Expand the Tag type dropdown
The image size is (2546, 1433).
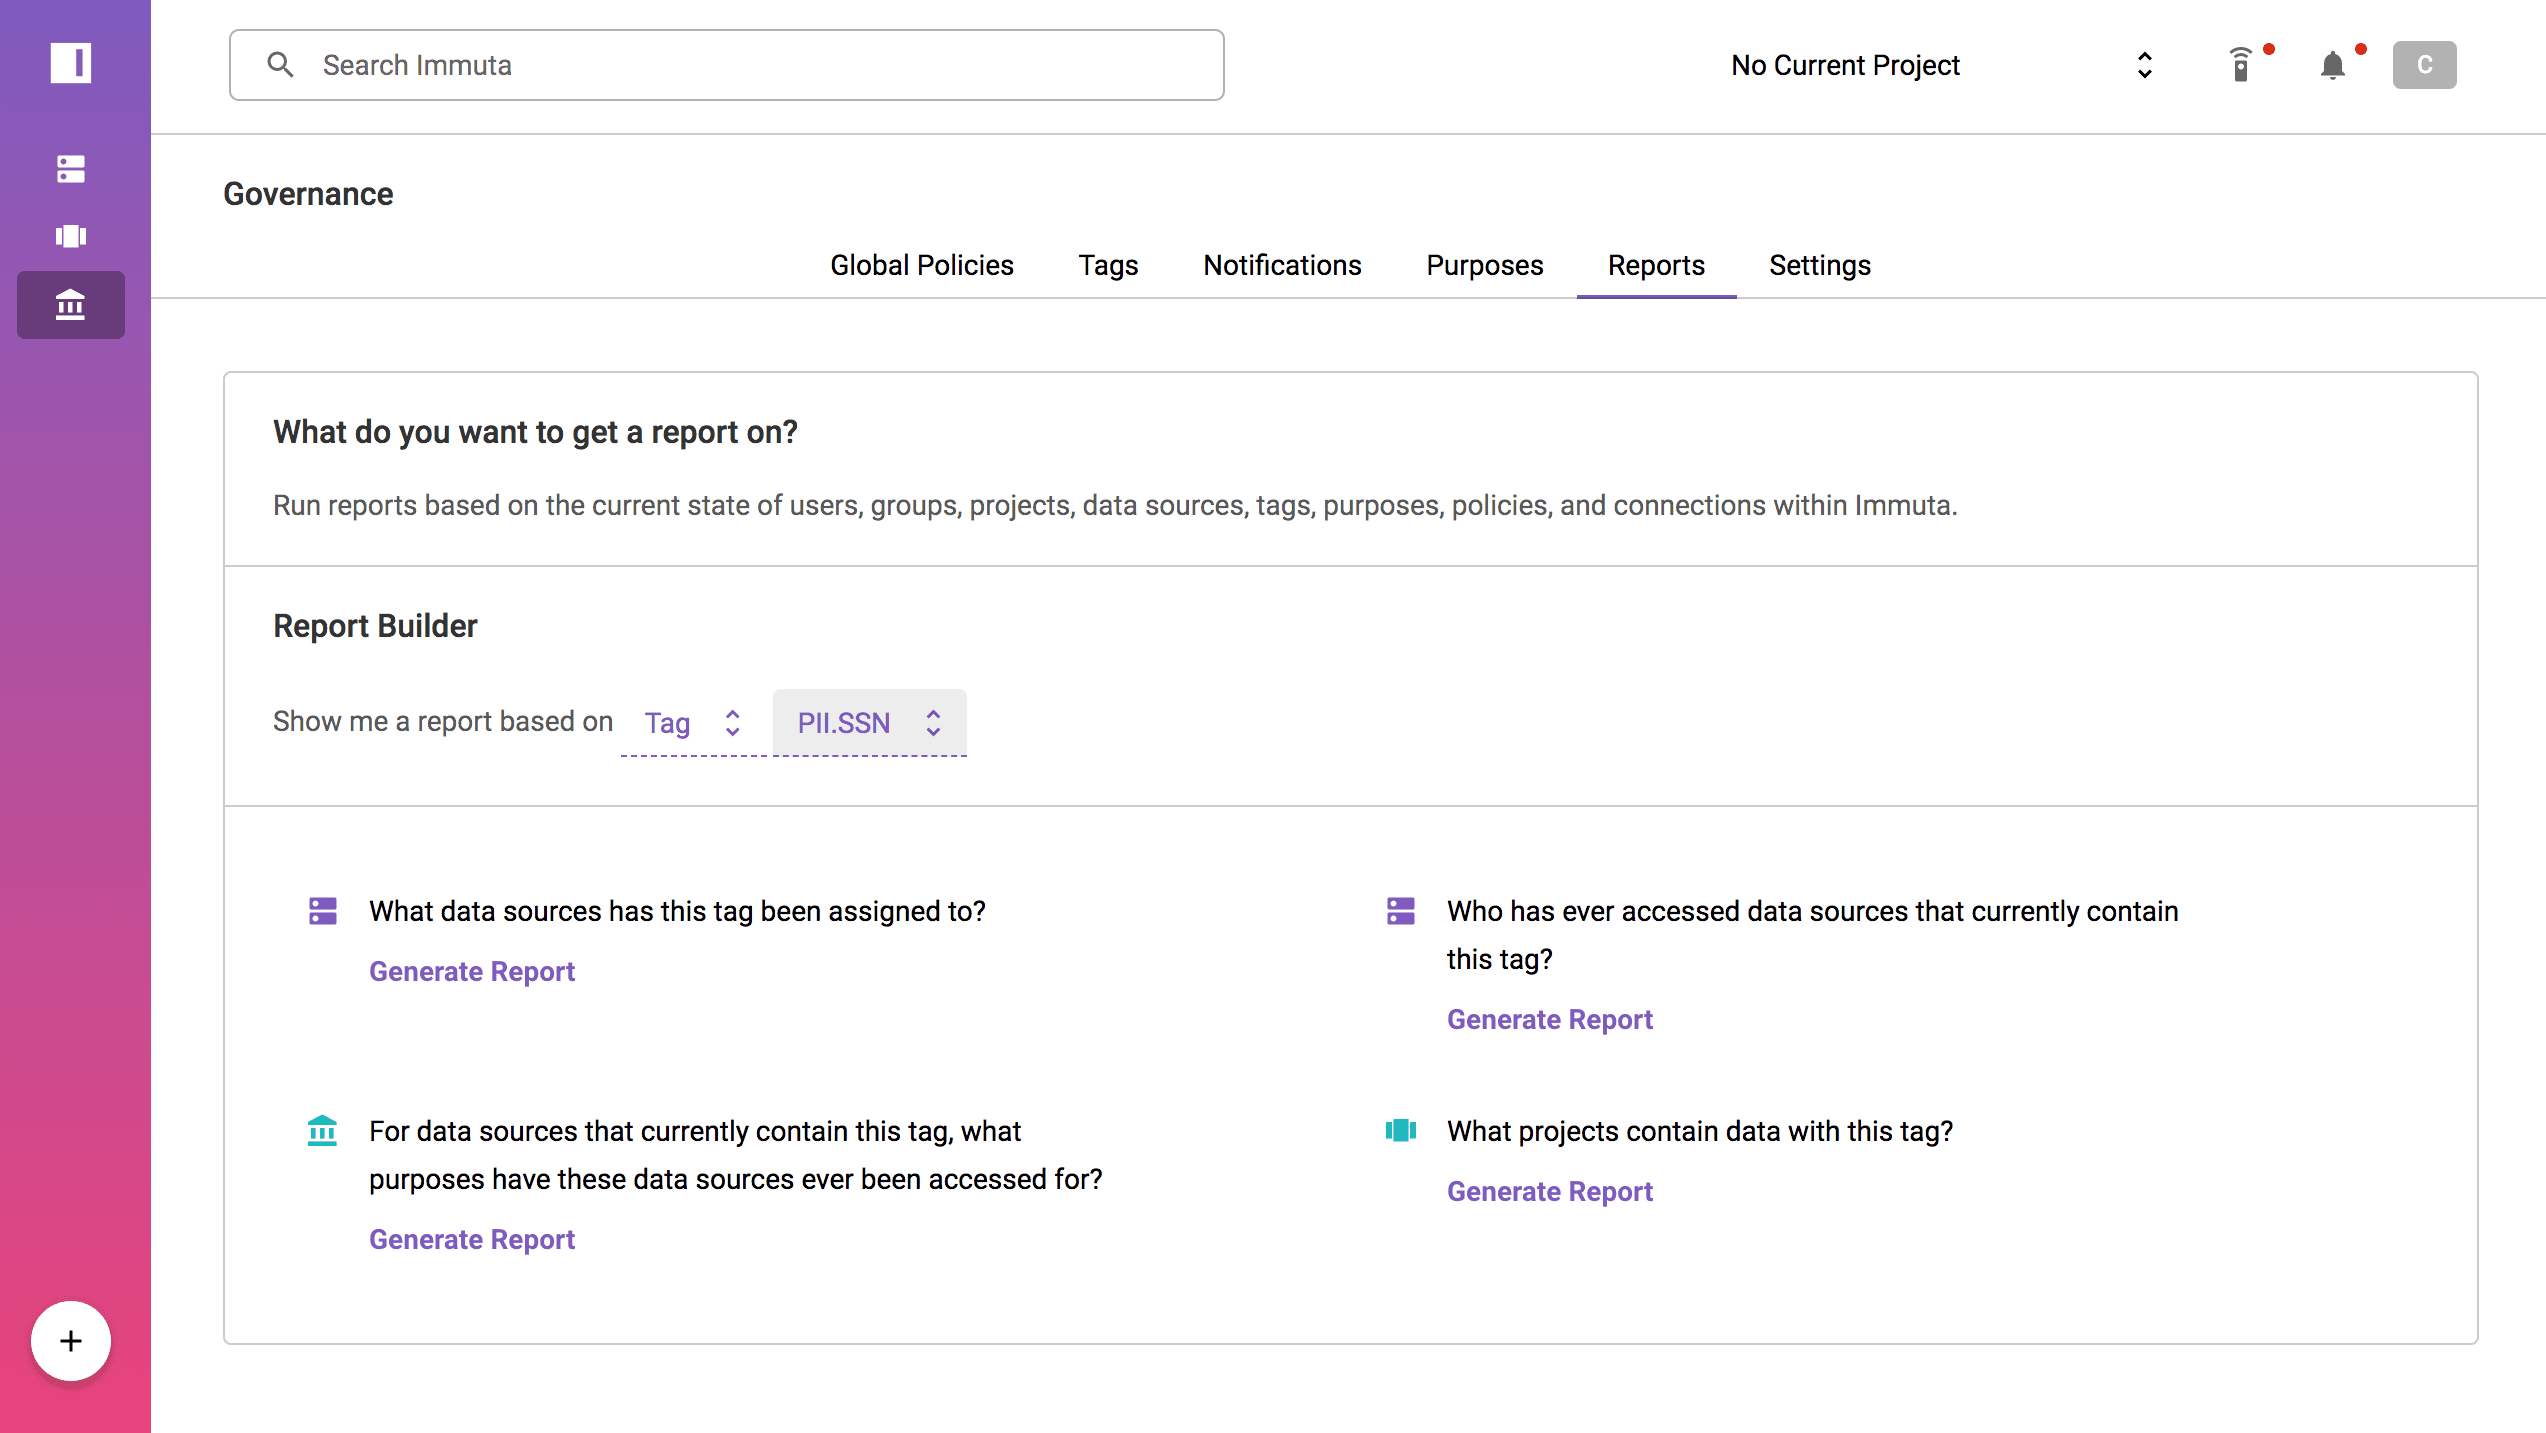point(691,722)
